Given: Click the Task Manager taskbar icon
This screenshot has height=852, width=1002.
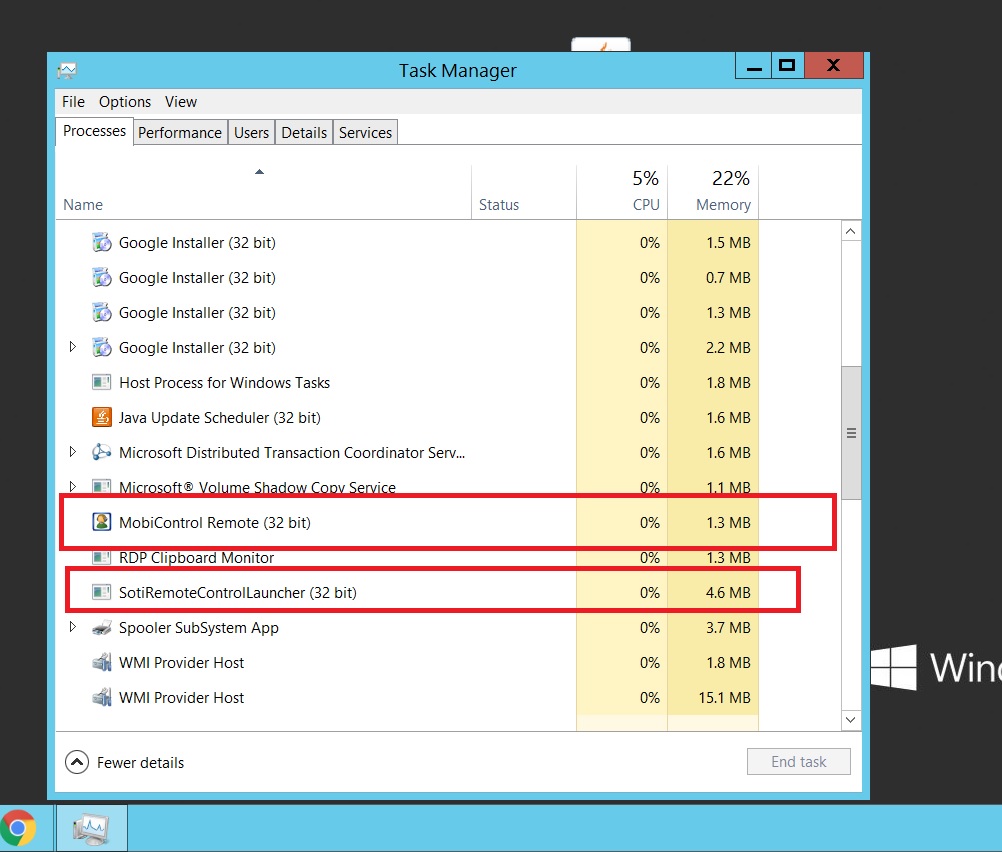Looking at the screenshot, I should click(x=92, y=828).
